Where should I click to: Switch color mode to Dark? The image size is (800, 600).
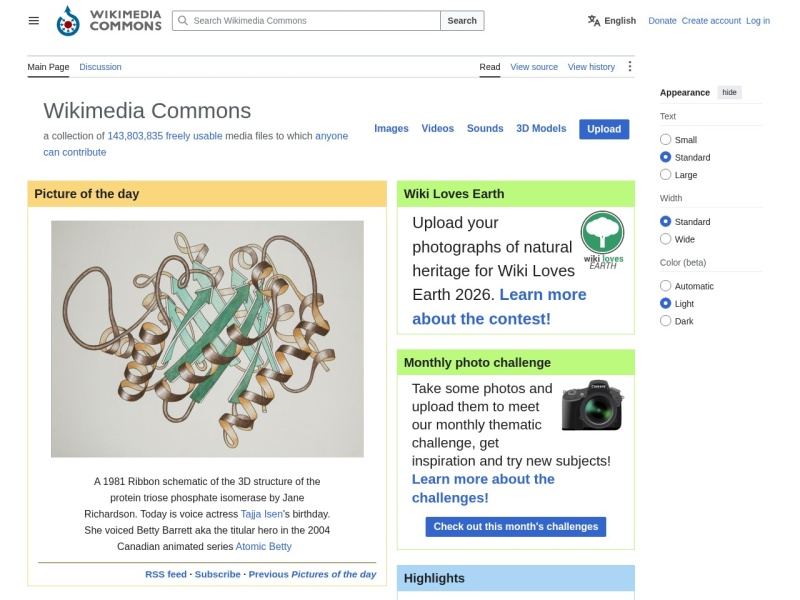665,321
